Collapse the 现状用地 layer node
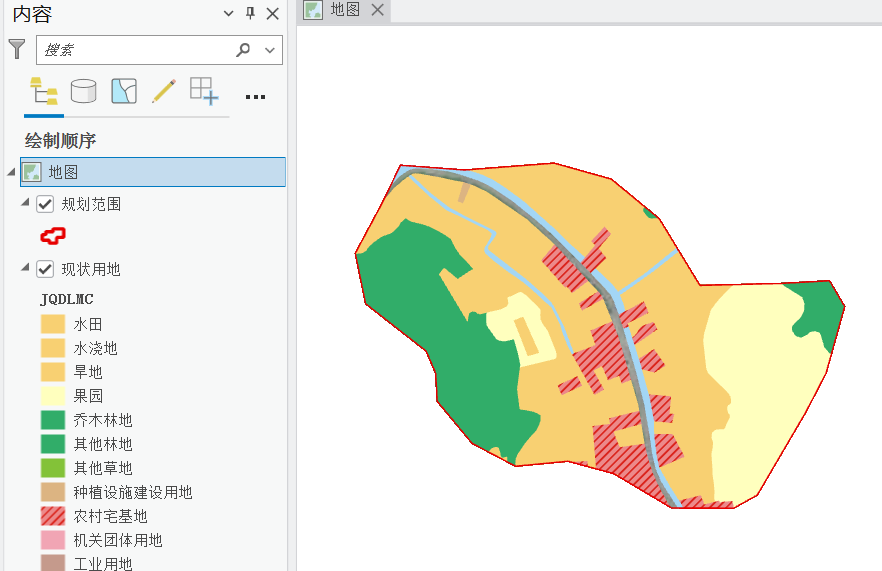 click(25, 268)
